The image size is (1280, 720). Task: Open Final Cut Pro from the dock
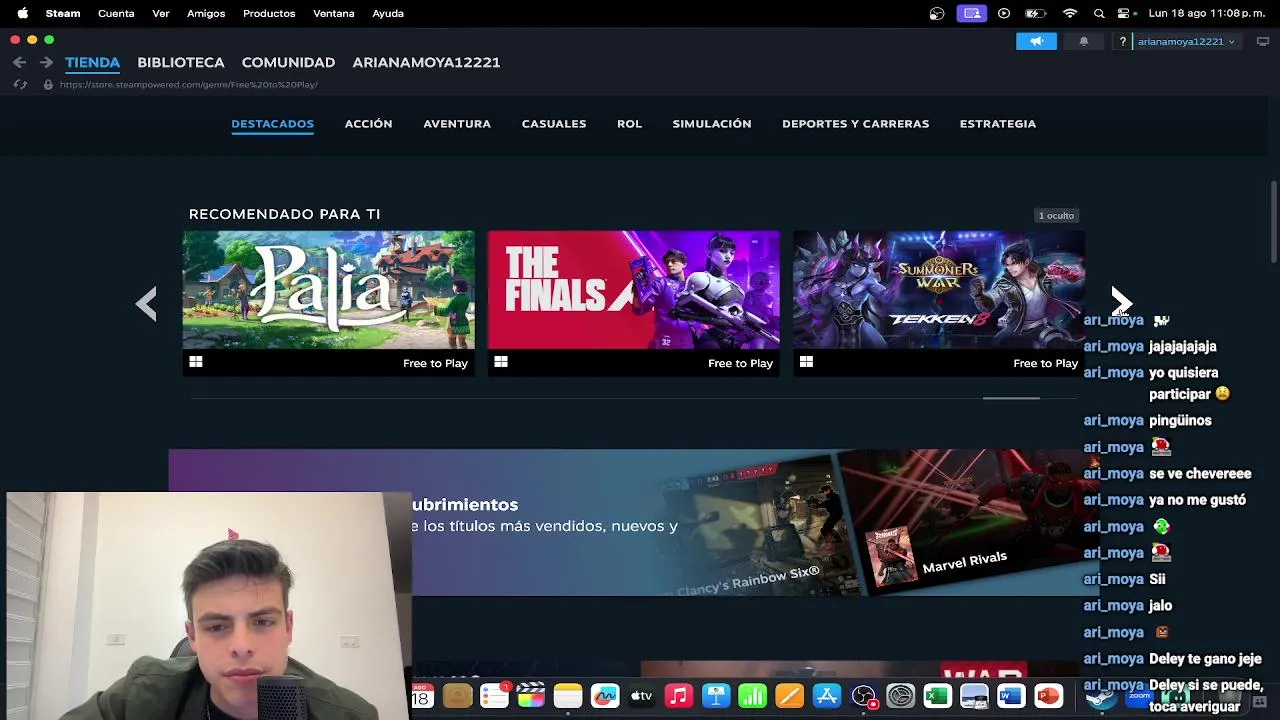point(530,696)
